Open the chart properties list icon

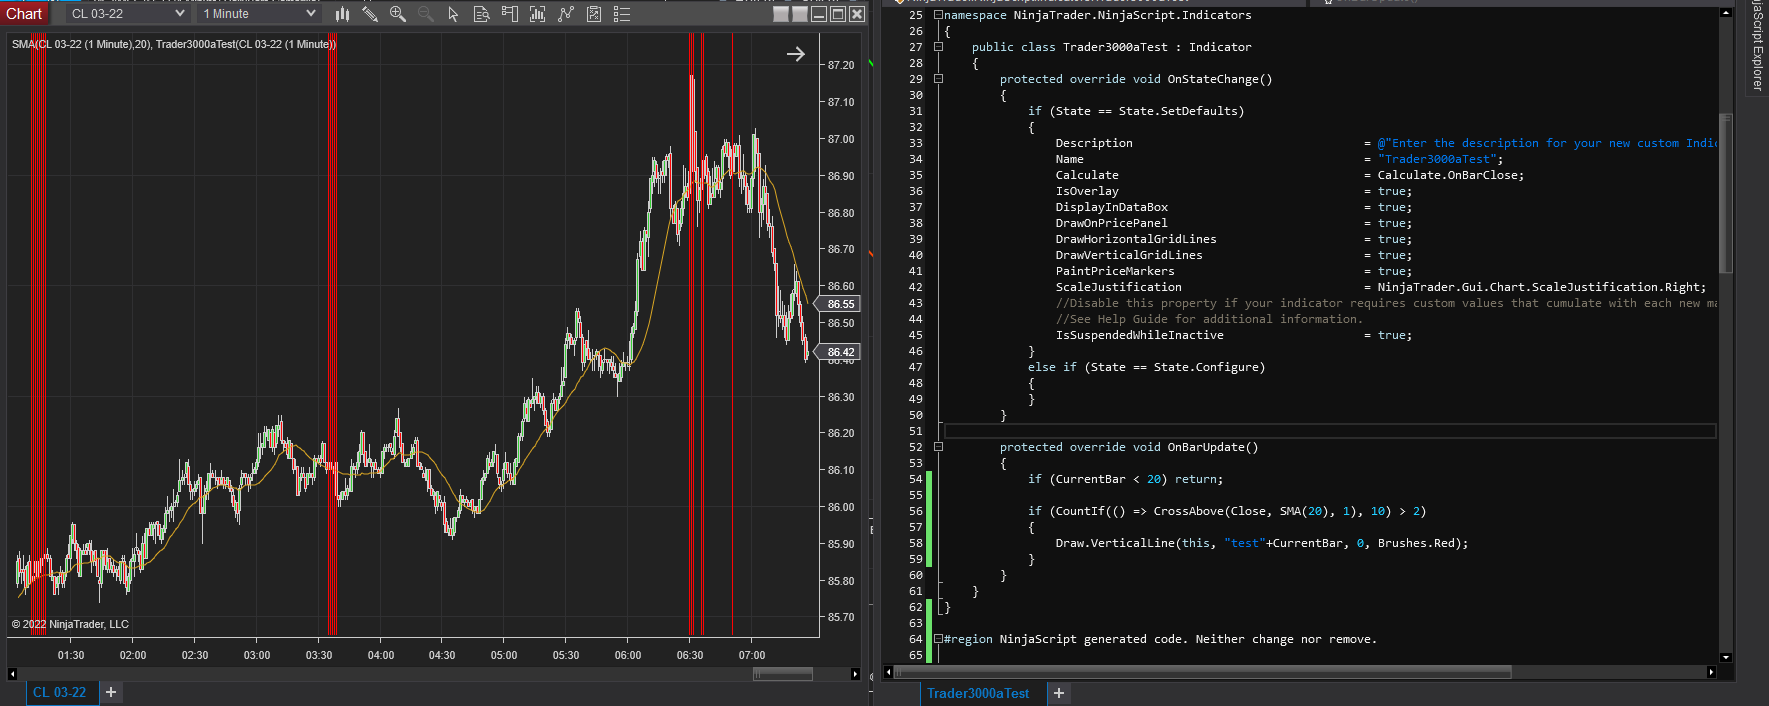pos(622,14)
